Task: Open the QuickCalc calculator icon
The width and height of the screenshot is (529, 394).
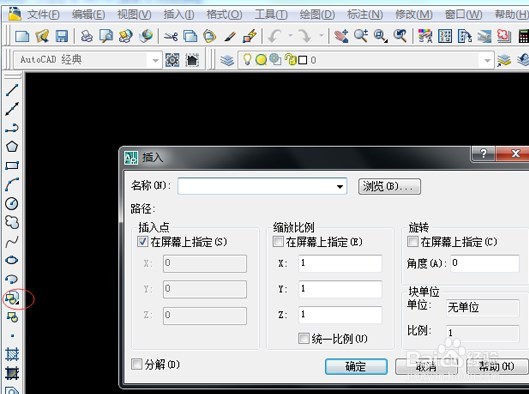Action: (523, 36)
